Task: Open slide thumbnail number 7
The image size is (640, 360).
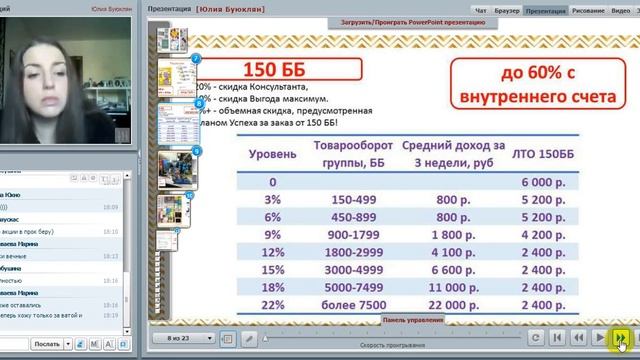Action: pos(176,78)
